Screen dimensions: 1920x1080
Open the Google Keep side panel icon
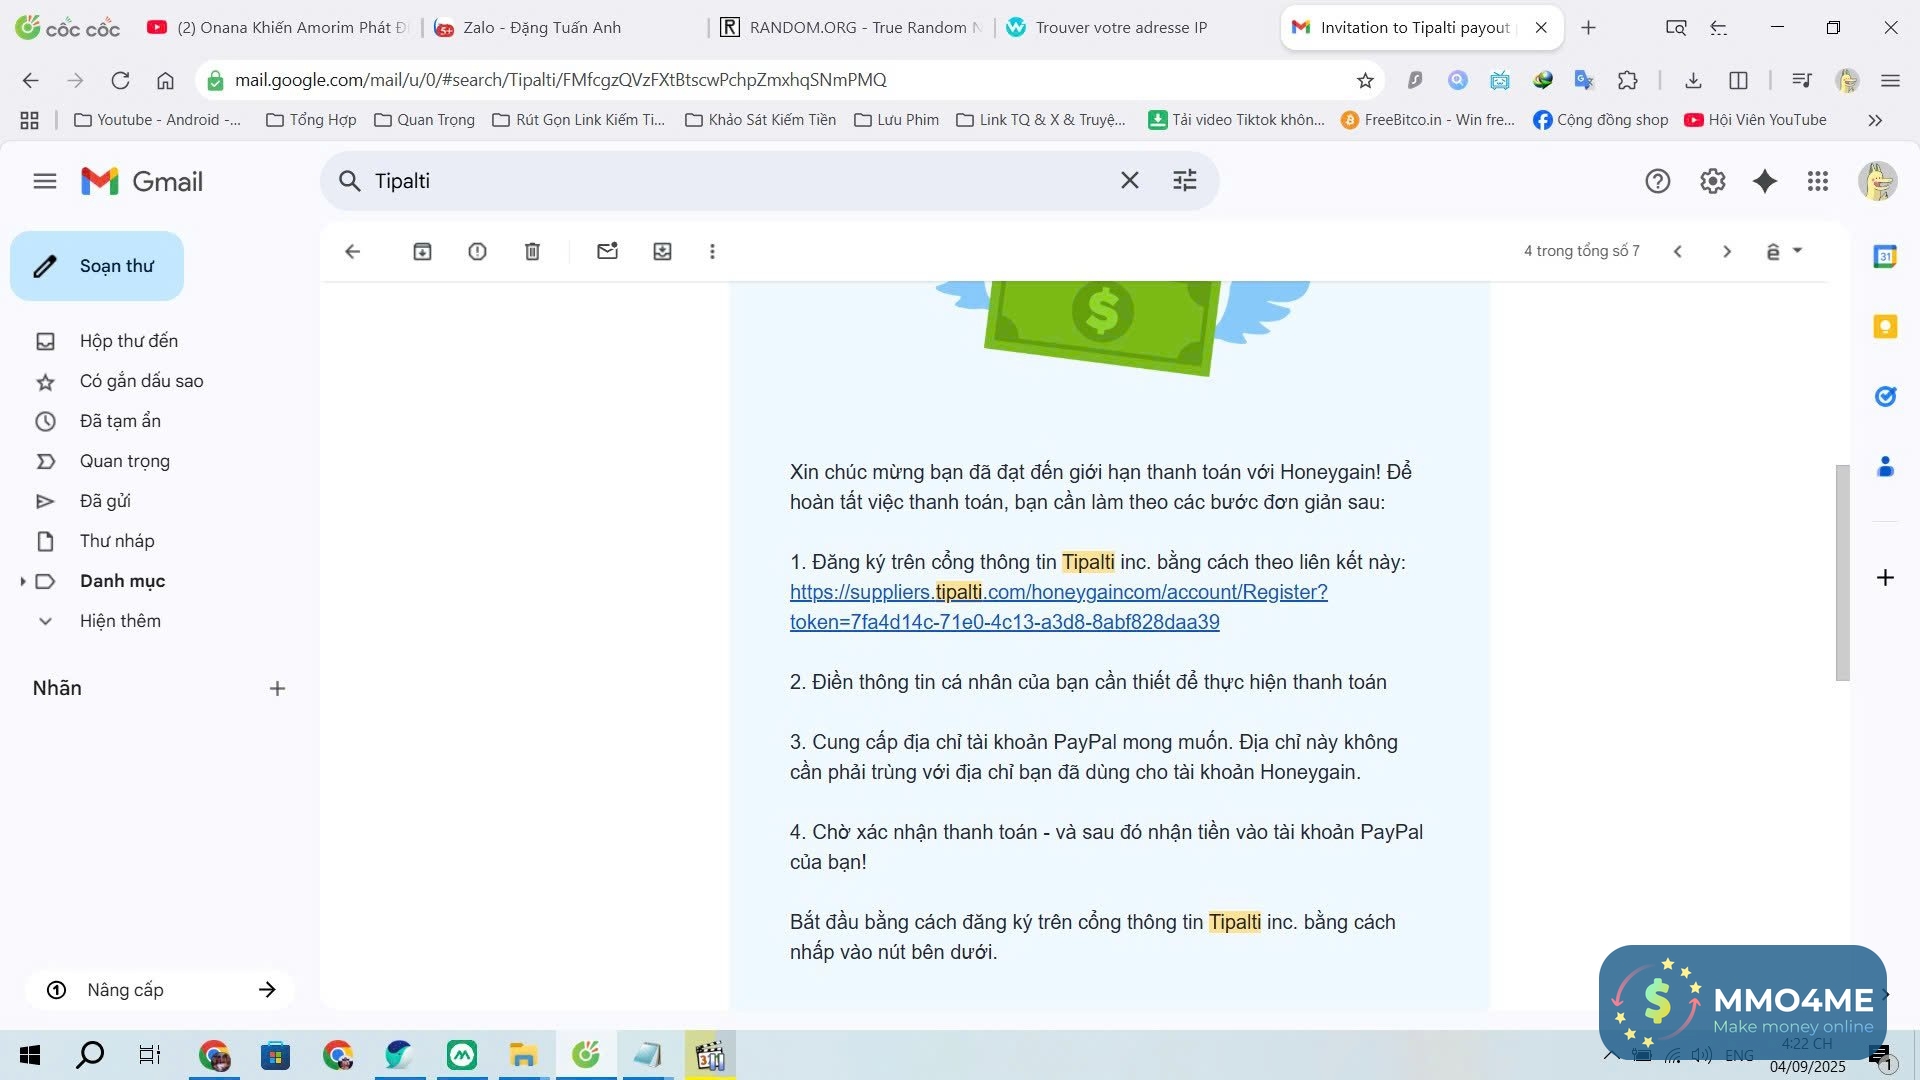click(1885, 327)
